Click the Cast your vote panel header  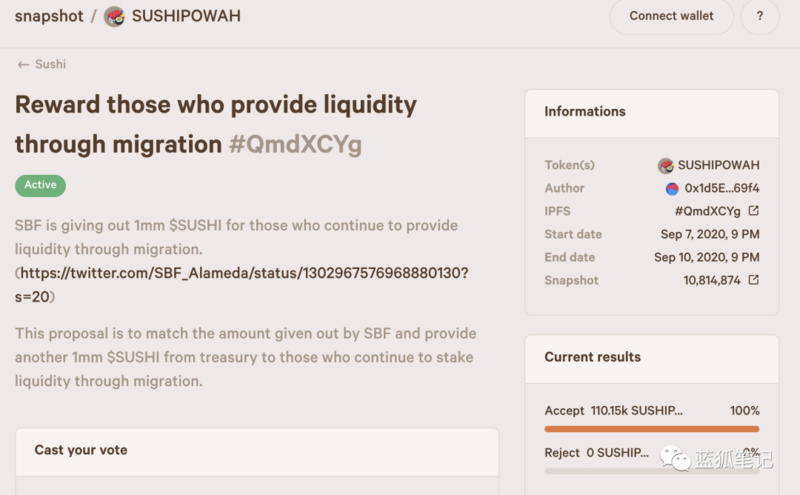click(x=257, y=451)
